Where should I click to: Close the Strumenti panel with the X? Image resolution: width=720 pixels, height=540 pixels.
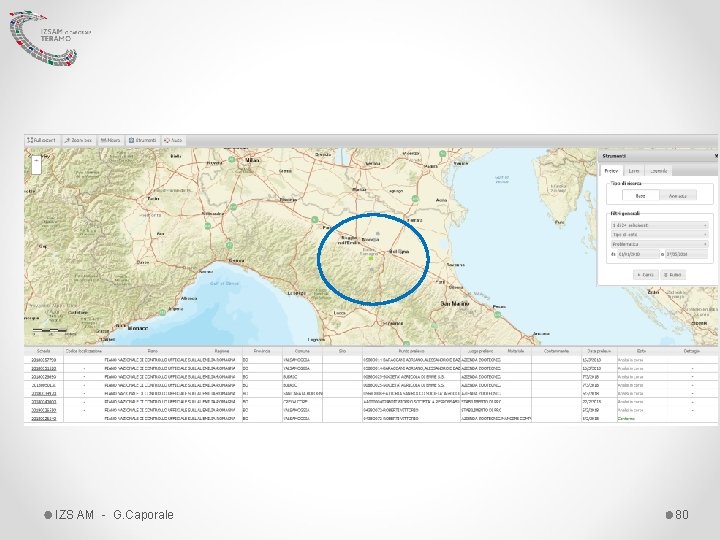(716, 156)
